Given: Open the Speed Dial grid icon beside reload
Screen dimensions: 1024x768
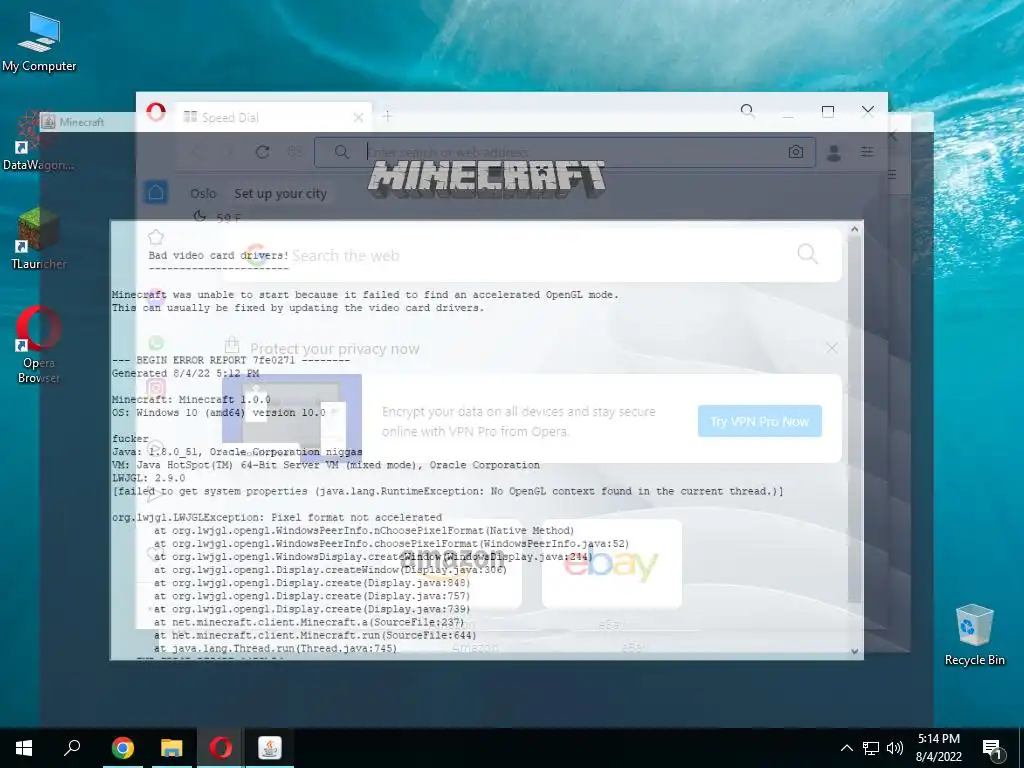Looking at the screenshot, I should [295, 152].
